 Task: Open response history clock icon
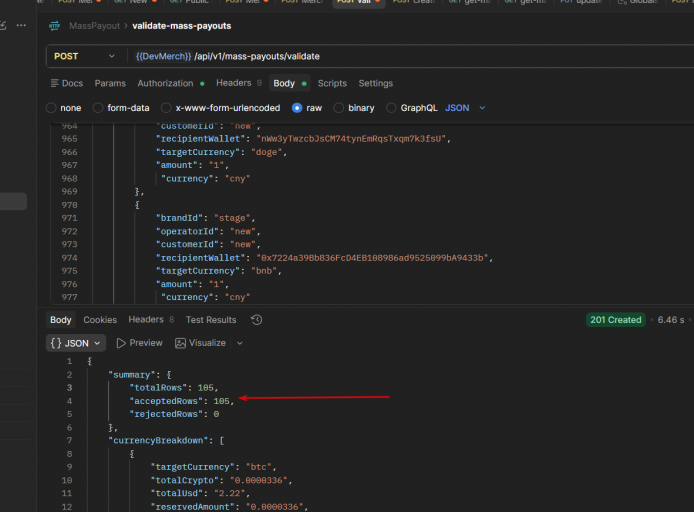[x=257, y=320]
